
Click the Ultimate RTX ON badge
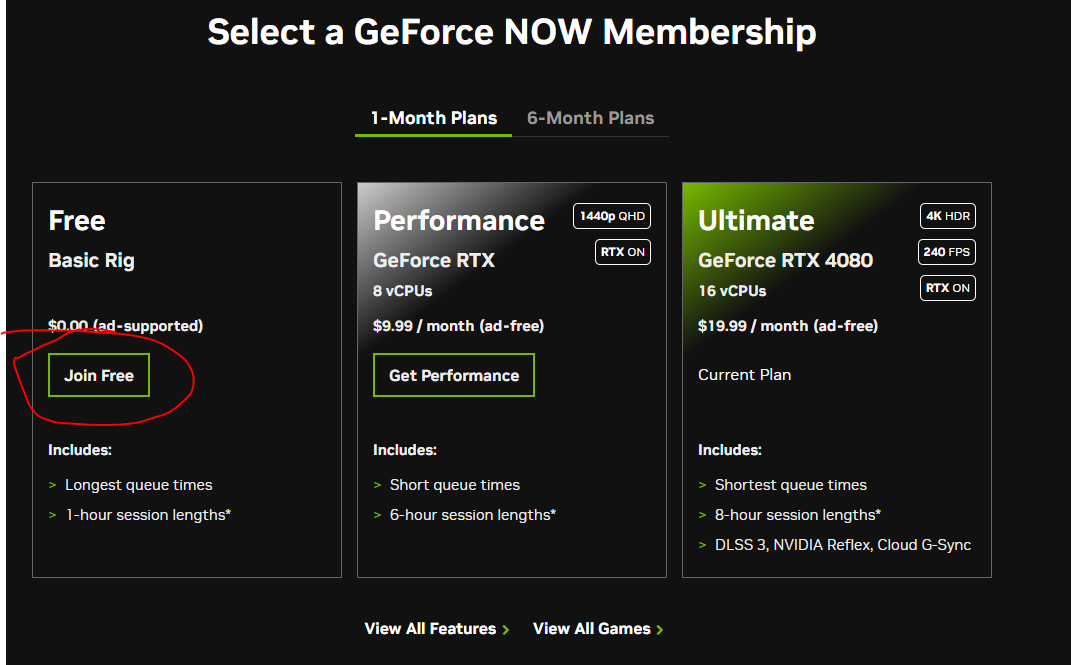coord(947,288)
